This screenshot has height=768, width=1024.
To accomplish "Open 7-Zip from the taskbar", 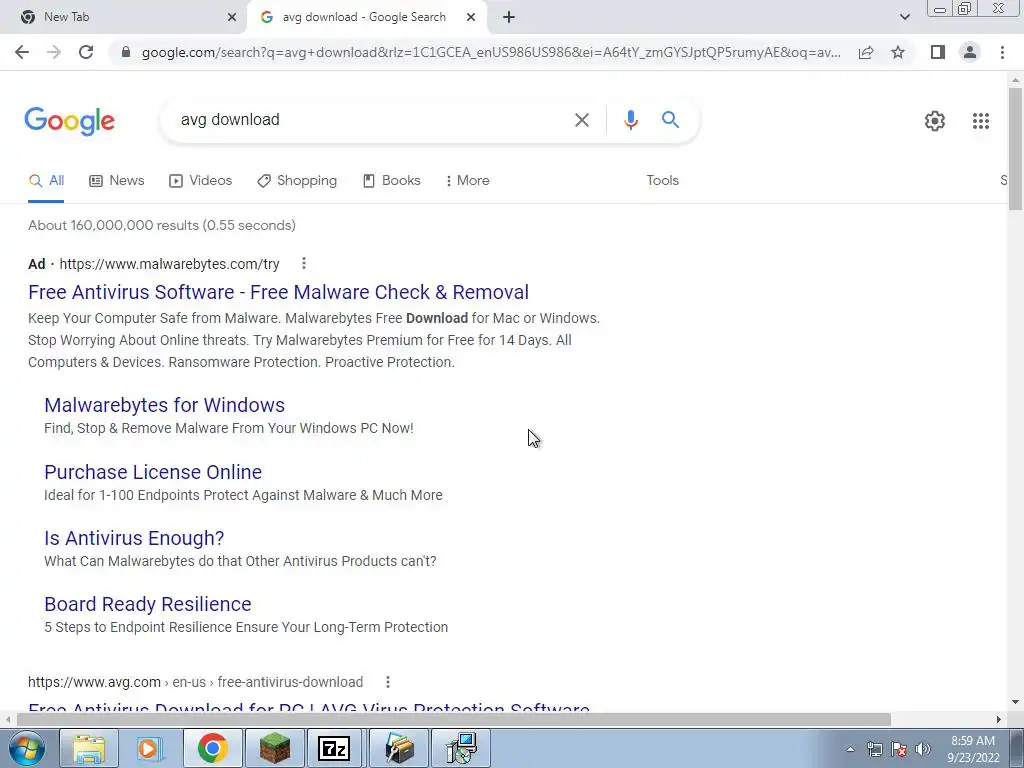I will (334, 748).
